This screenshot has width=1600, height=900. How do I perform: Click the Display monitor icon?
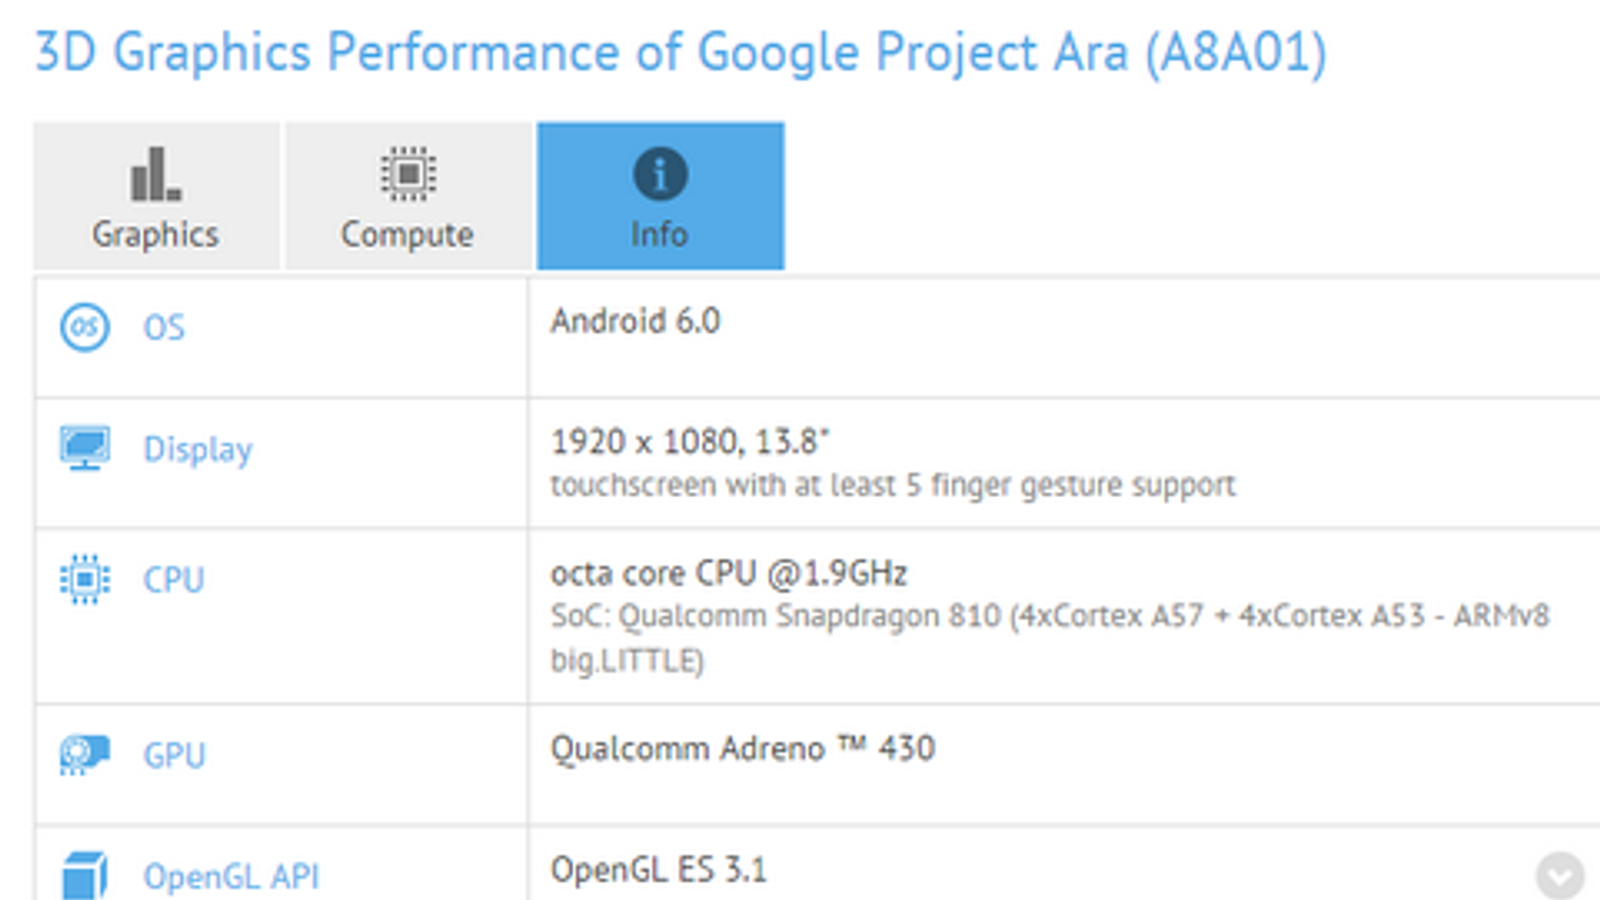point(85,448)
